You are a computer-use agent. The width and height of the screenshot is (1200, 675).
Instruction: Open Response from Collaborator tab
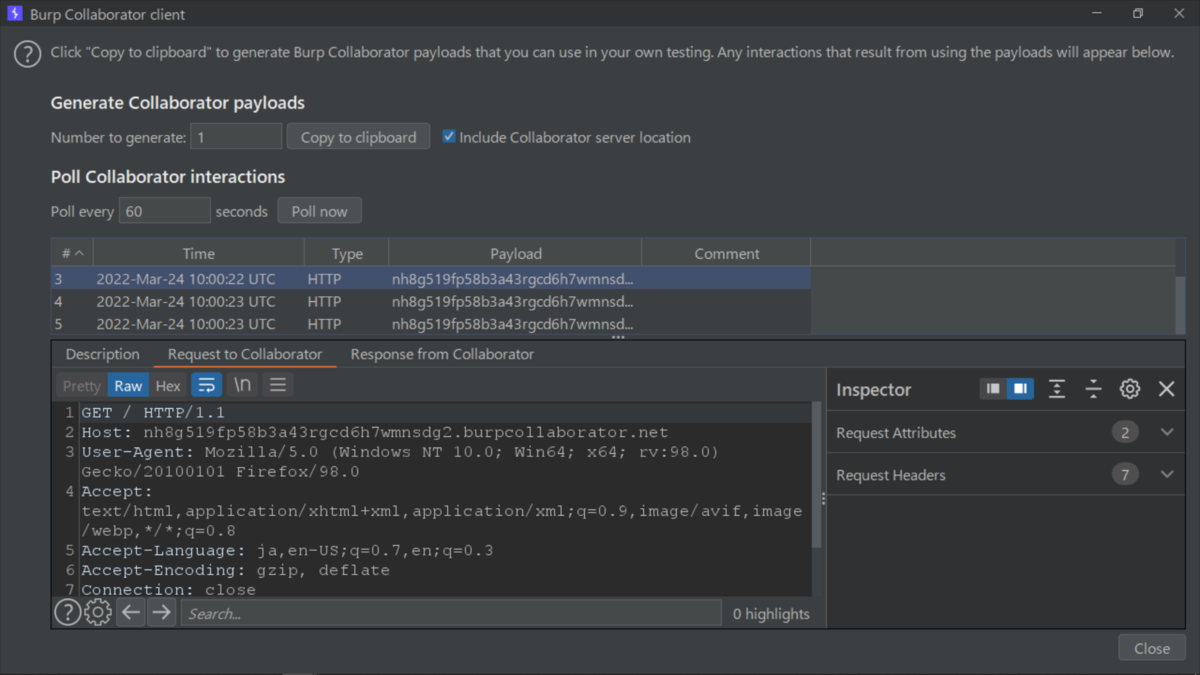pyautogui.click(x=442, y=354)
